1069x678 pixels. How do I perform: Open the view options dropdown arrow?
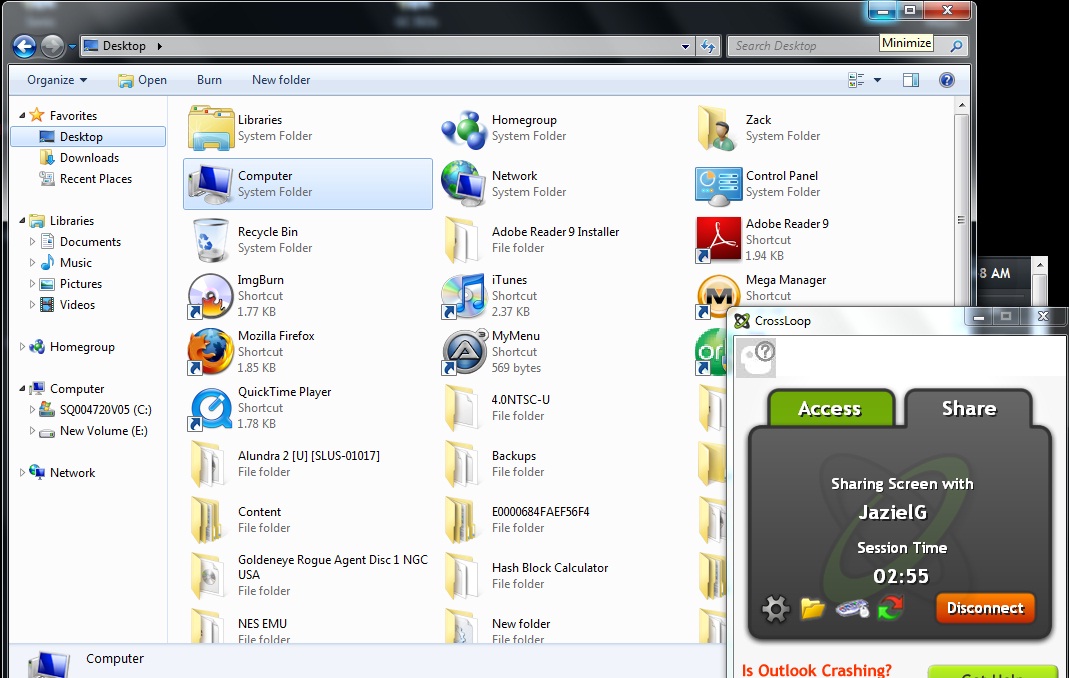(x=877, y=80)
